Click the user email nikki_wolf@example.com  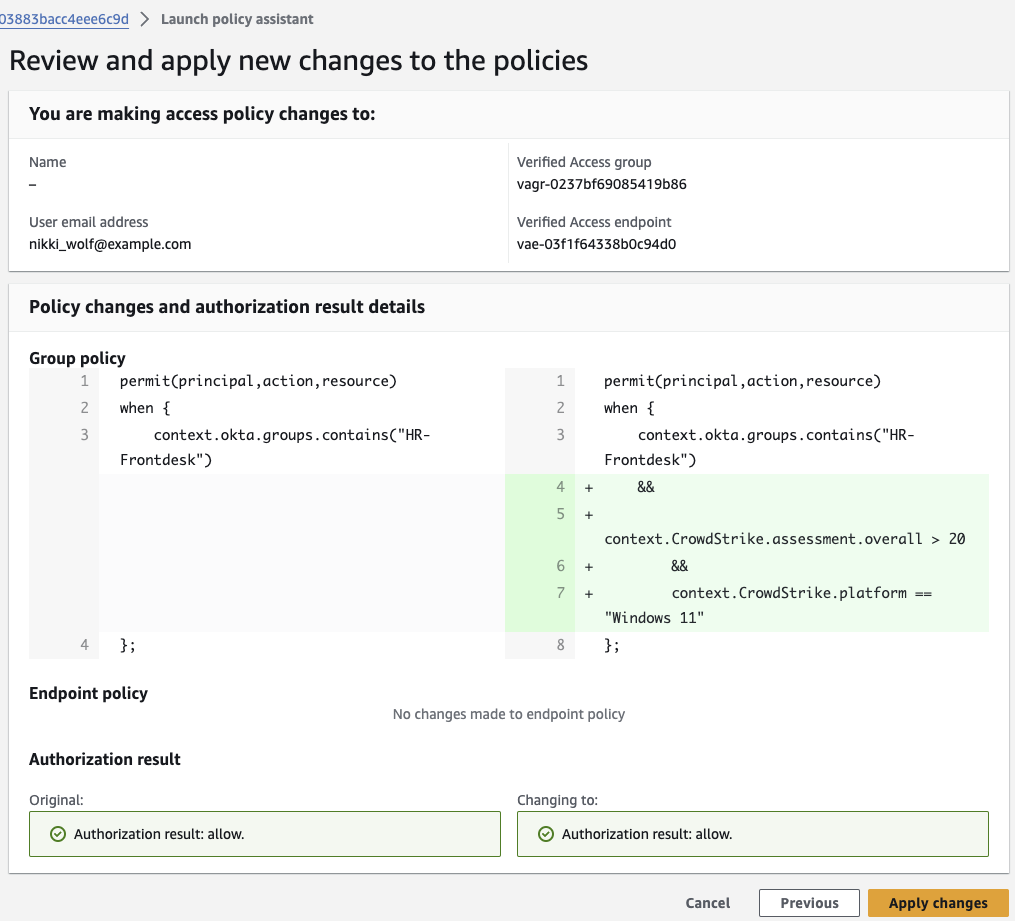tap(109, 243)
